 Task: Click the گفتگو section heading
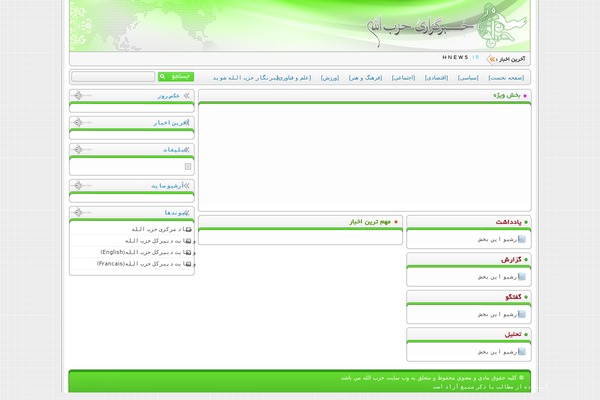(x=513, y=297)
